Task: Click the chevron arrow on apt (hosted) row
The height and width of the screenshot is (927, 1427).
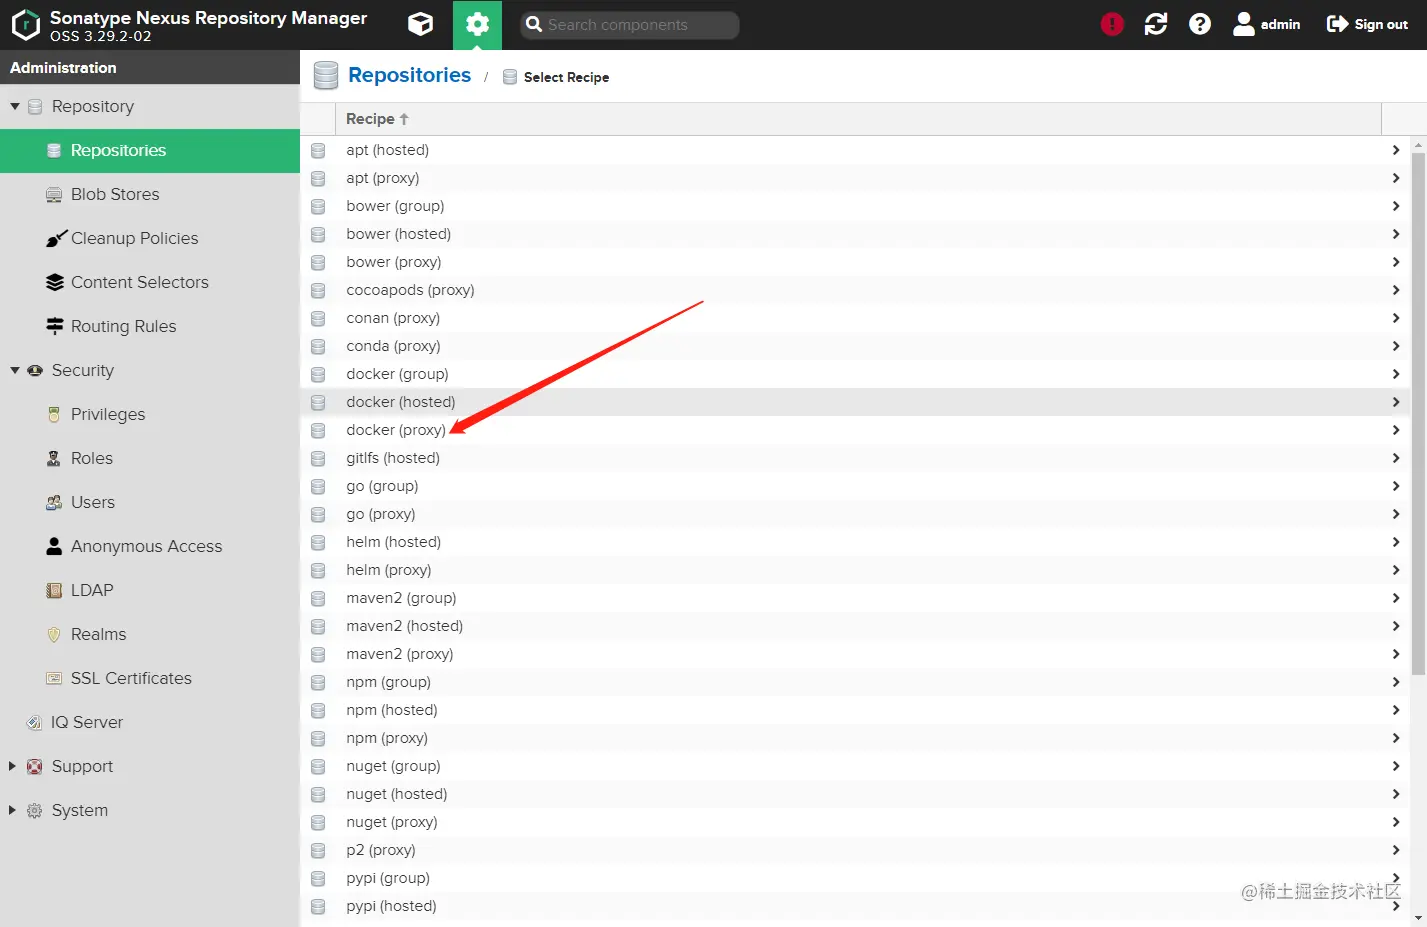Action: (x=1395, y=150)
